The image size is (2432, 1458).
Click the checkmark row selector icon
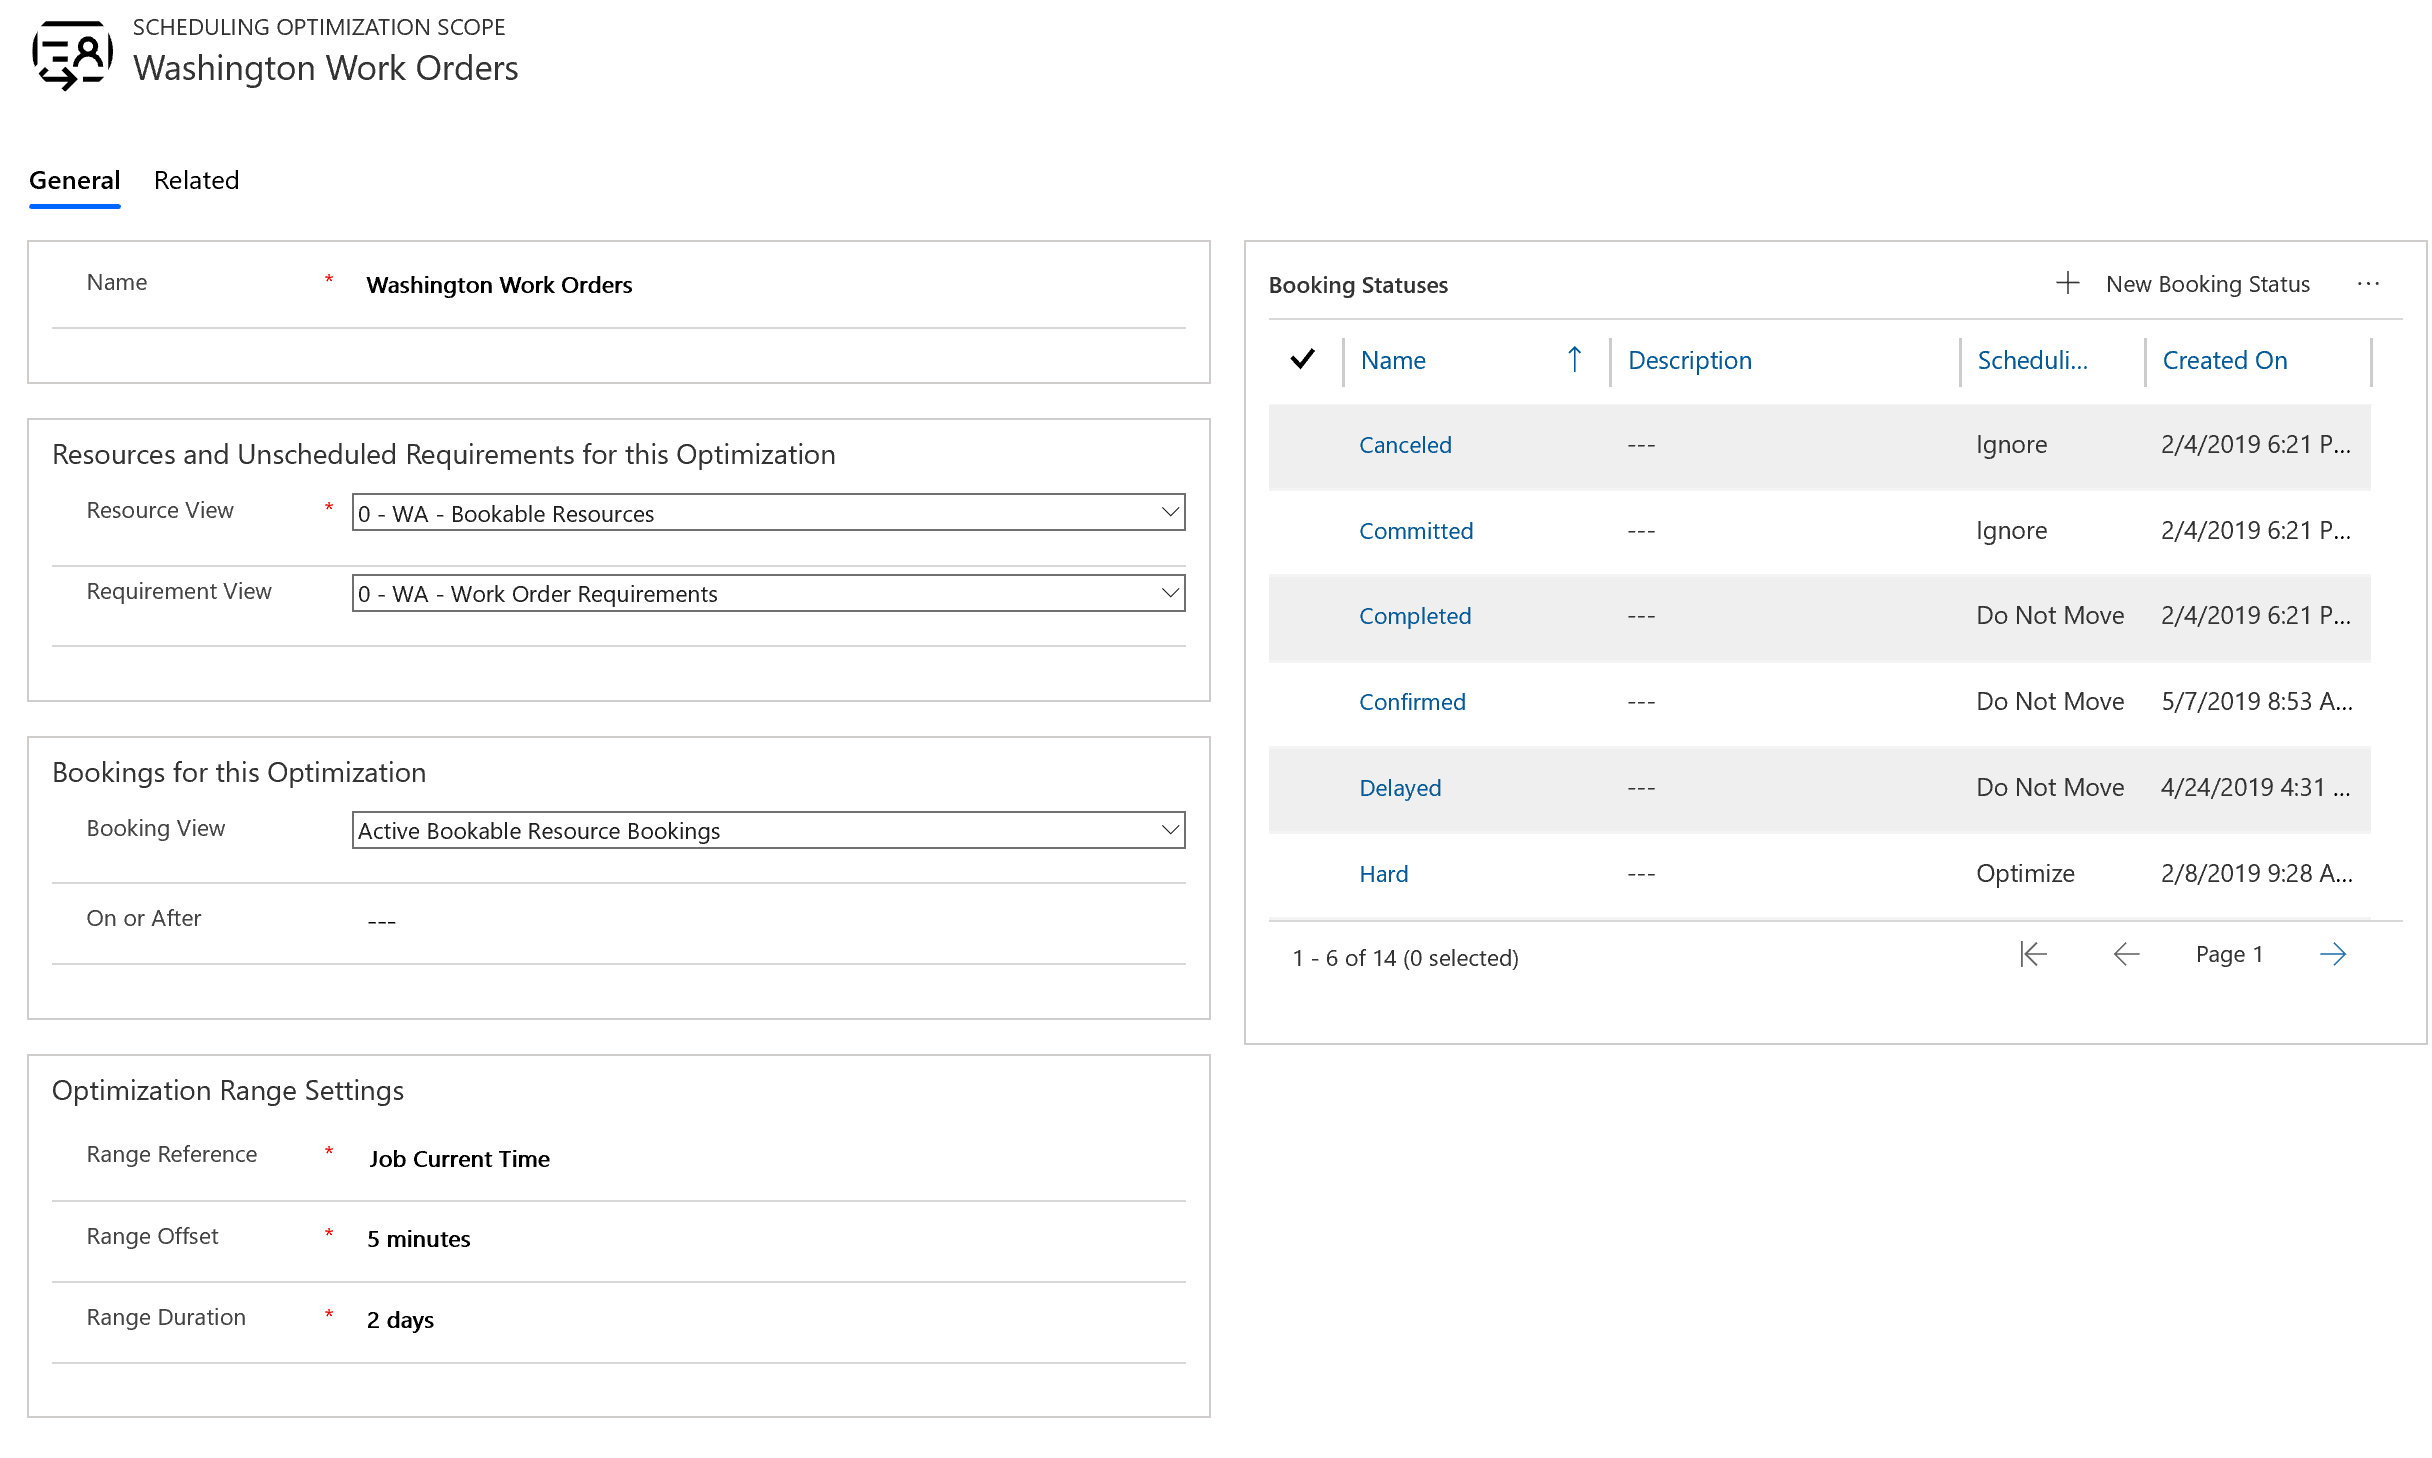click(1305, 359)
